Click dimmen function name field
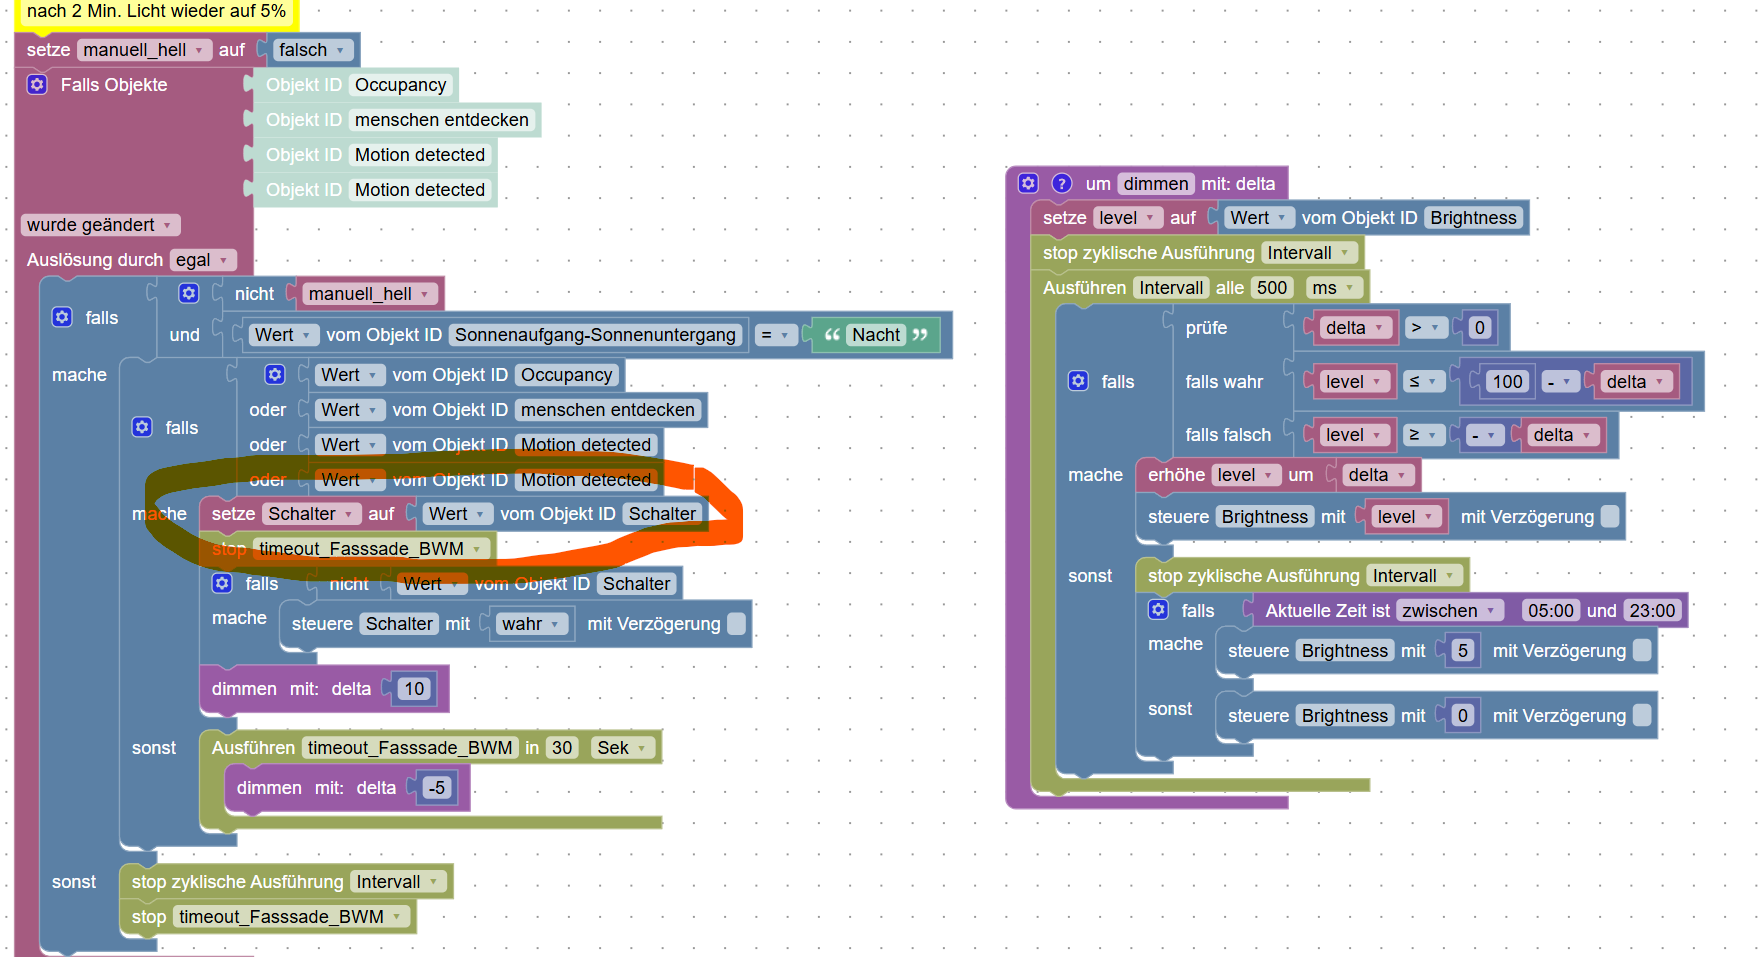 click(1155, 184)
